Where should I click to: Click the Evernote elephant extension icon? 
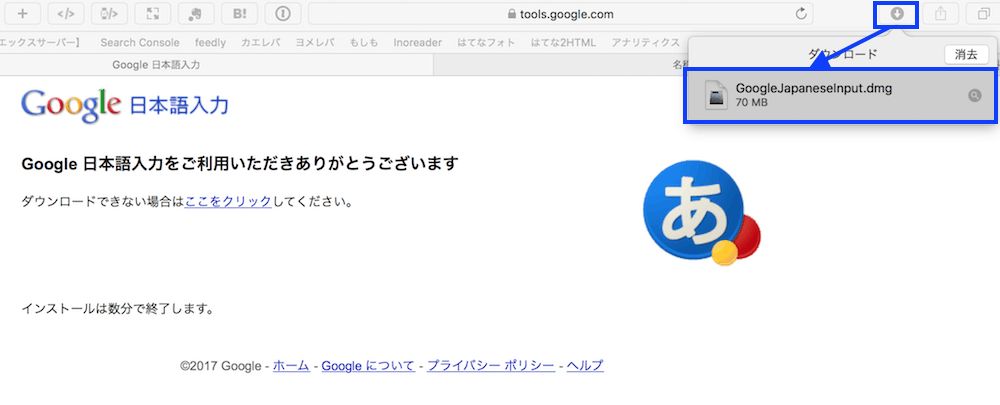pyautogui.click(x=196, y=13)
